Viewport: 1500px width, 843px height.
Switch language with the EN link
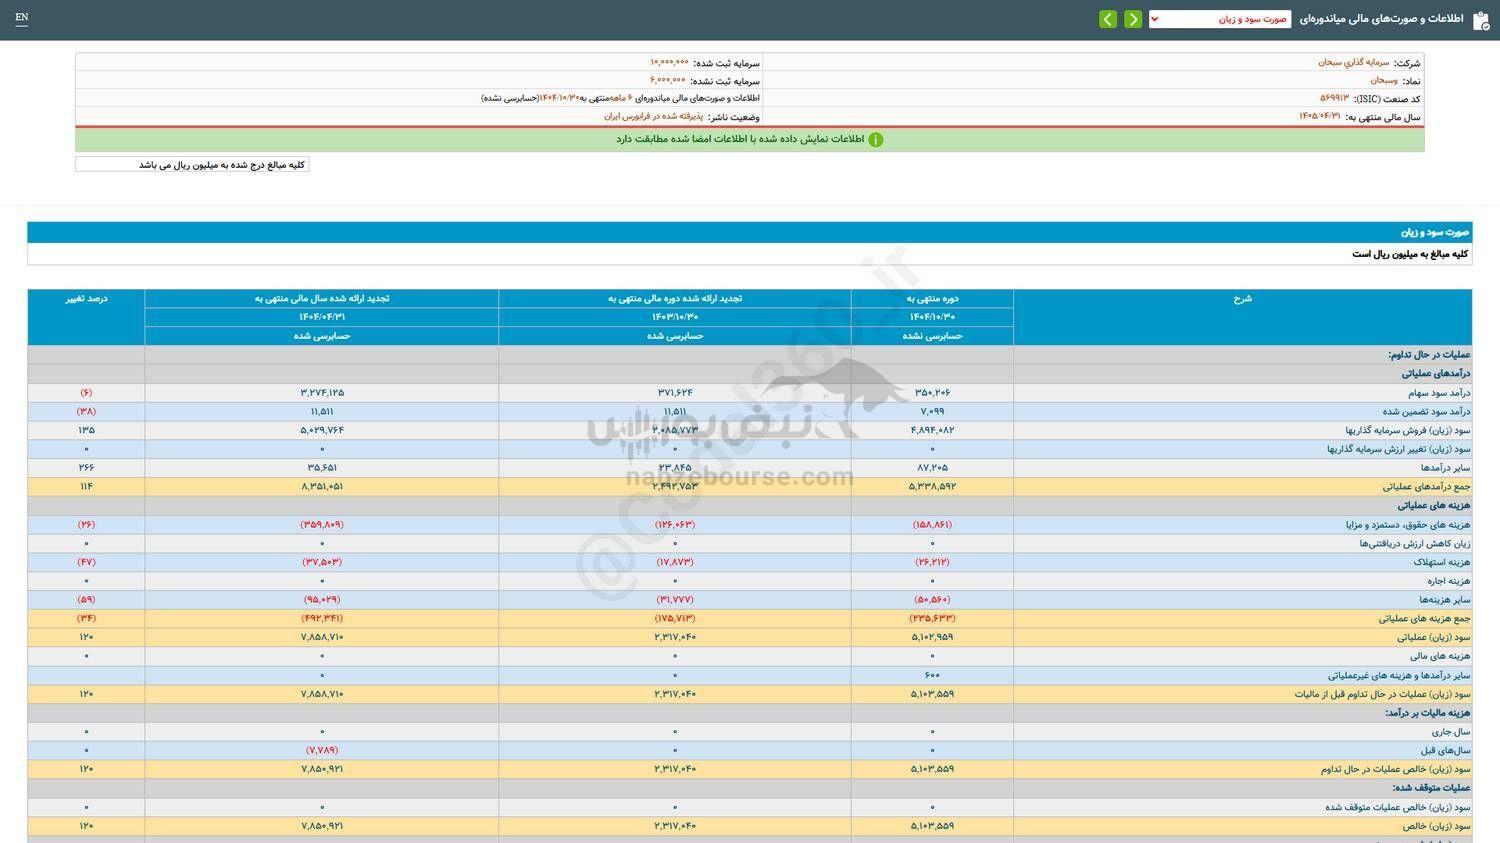pos(22,18)
